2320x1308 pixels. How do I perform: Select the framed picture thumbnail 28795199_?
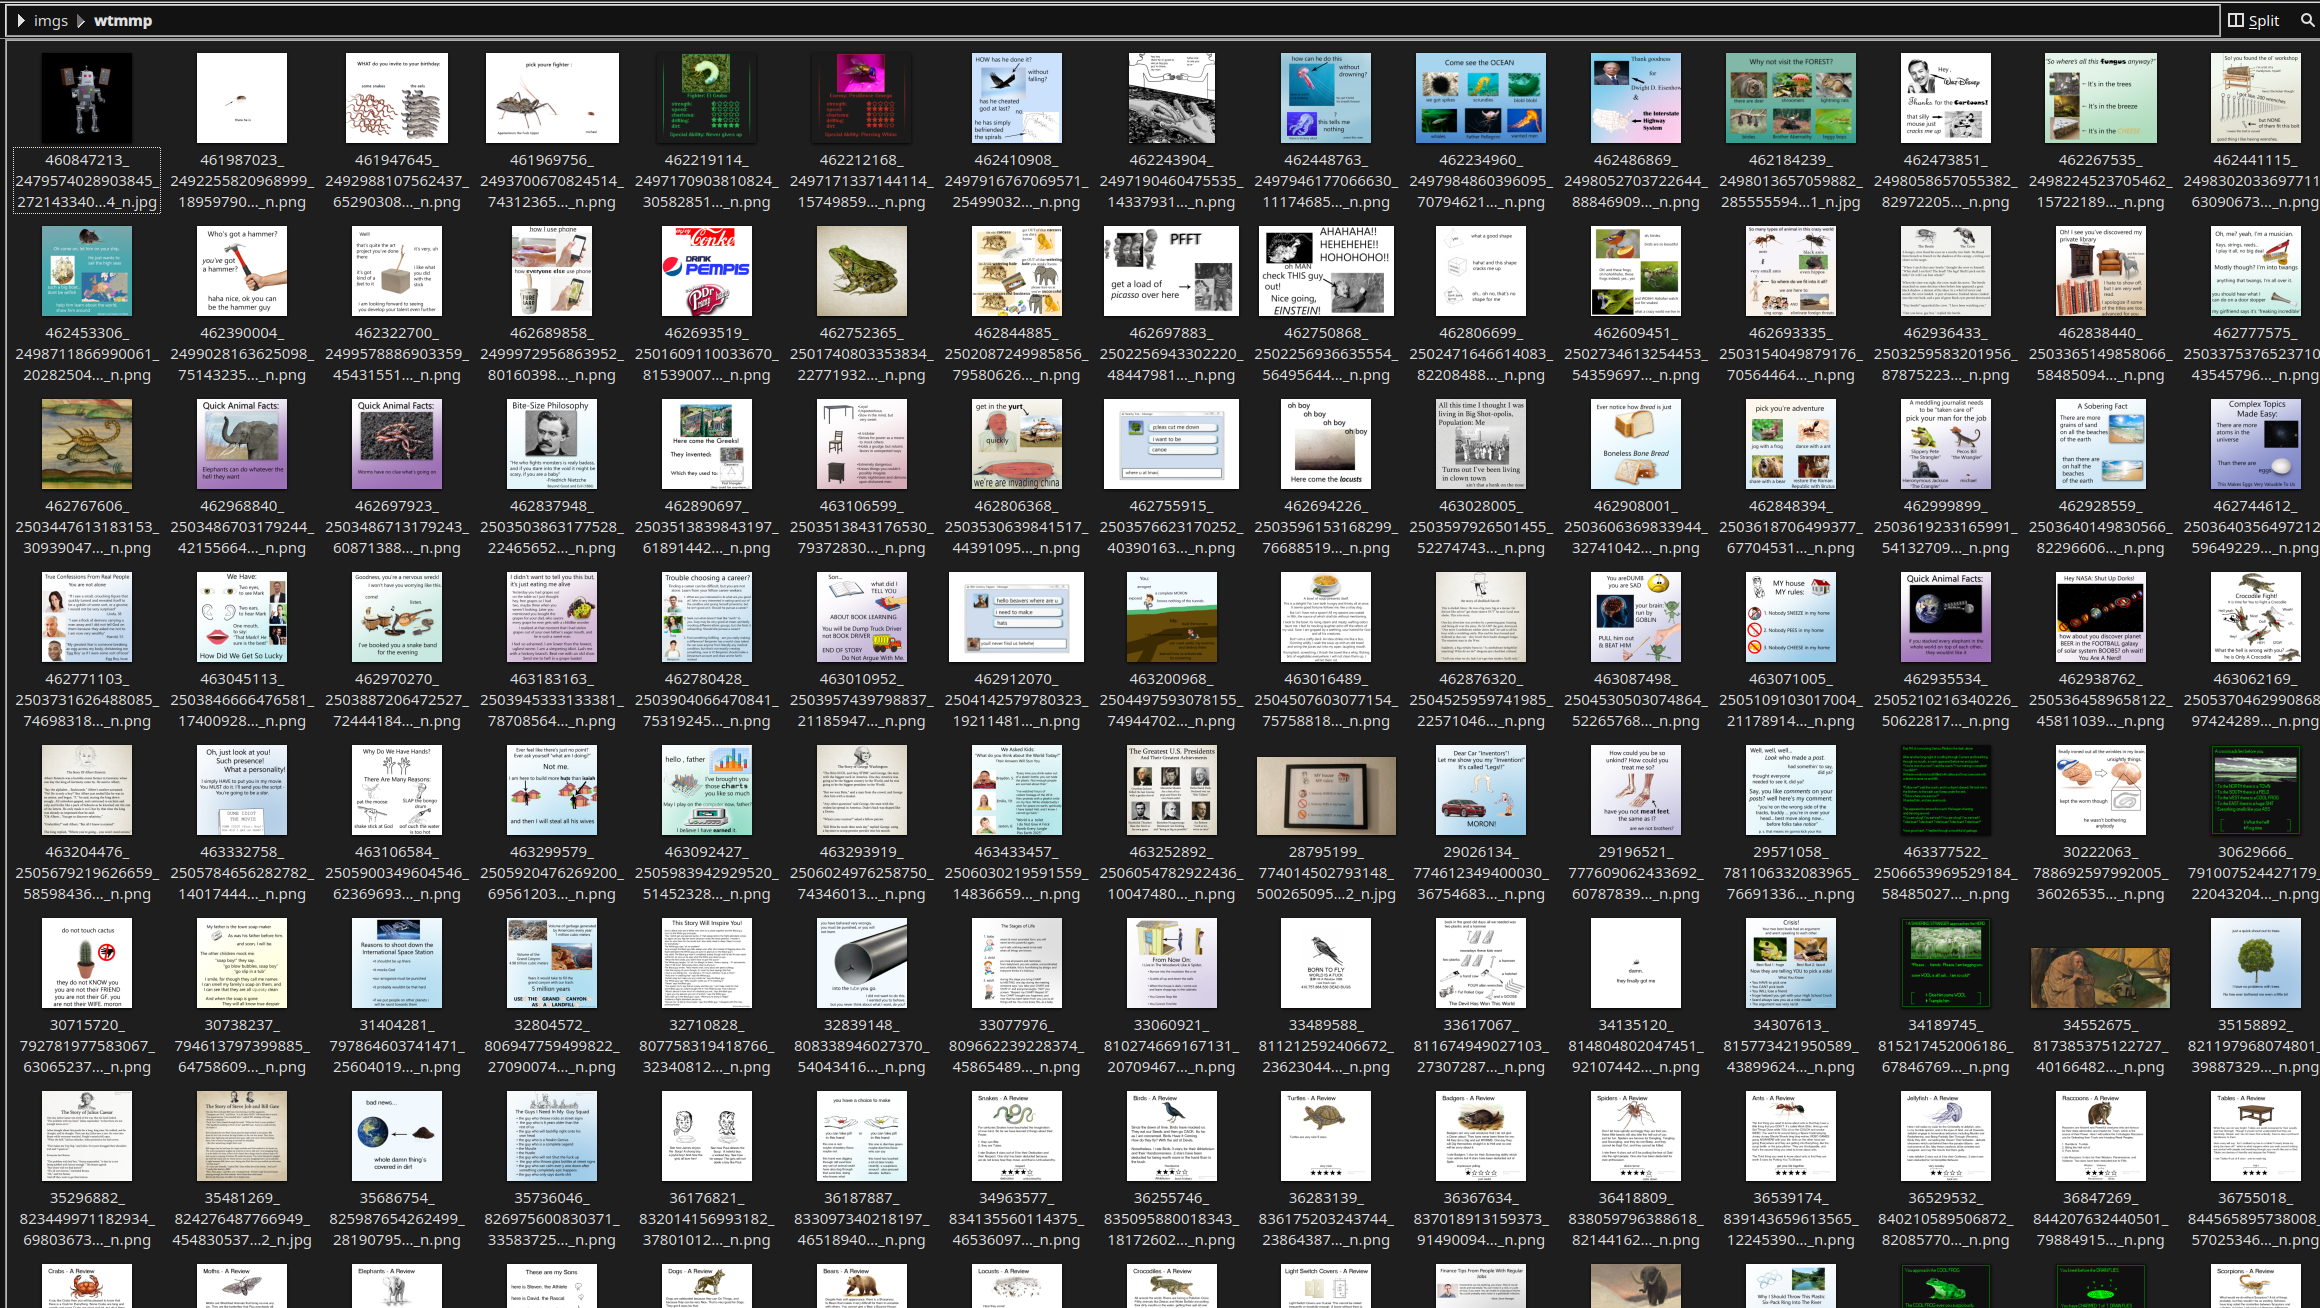[1326, 796]
